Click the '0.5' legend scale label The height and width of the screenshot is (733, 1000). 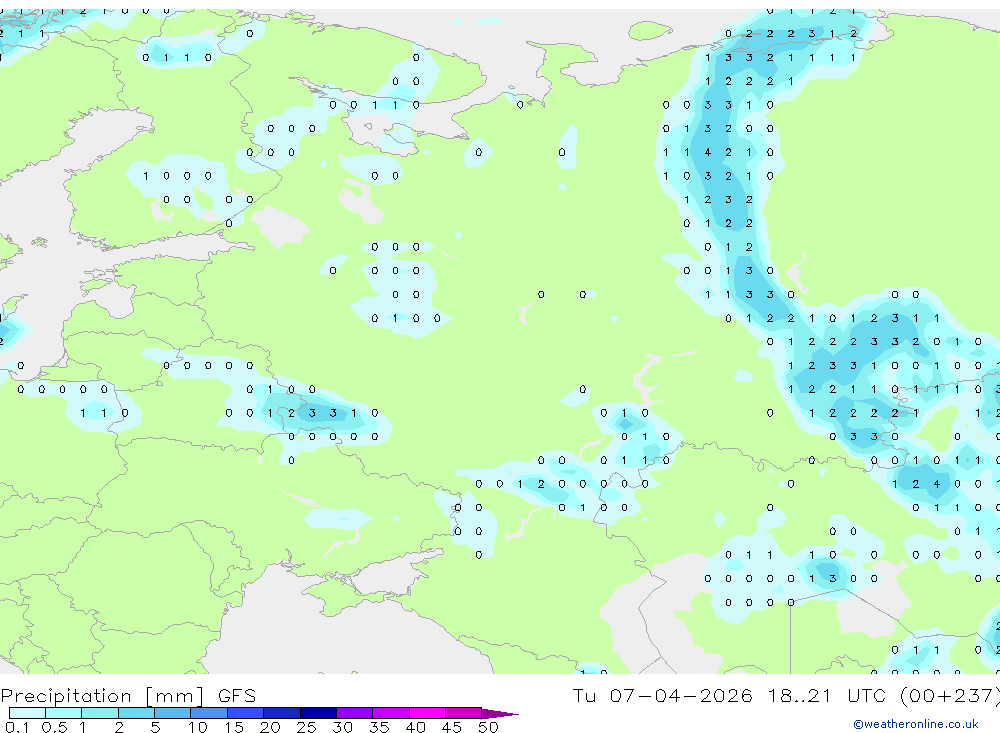54,727
